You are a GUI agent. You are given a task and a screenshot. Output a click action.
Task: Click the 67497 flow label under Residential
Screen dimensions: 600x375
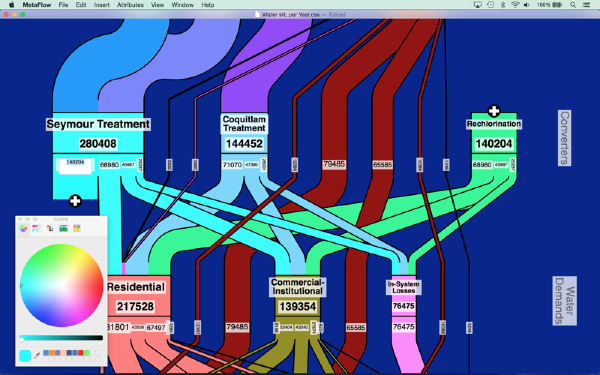click(156, 328)
